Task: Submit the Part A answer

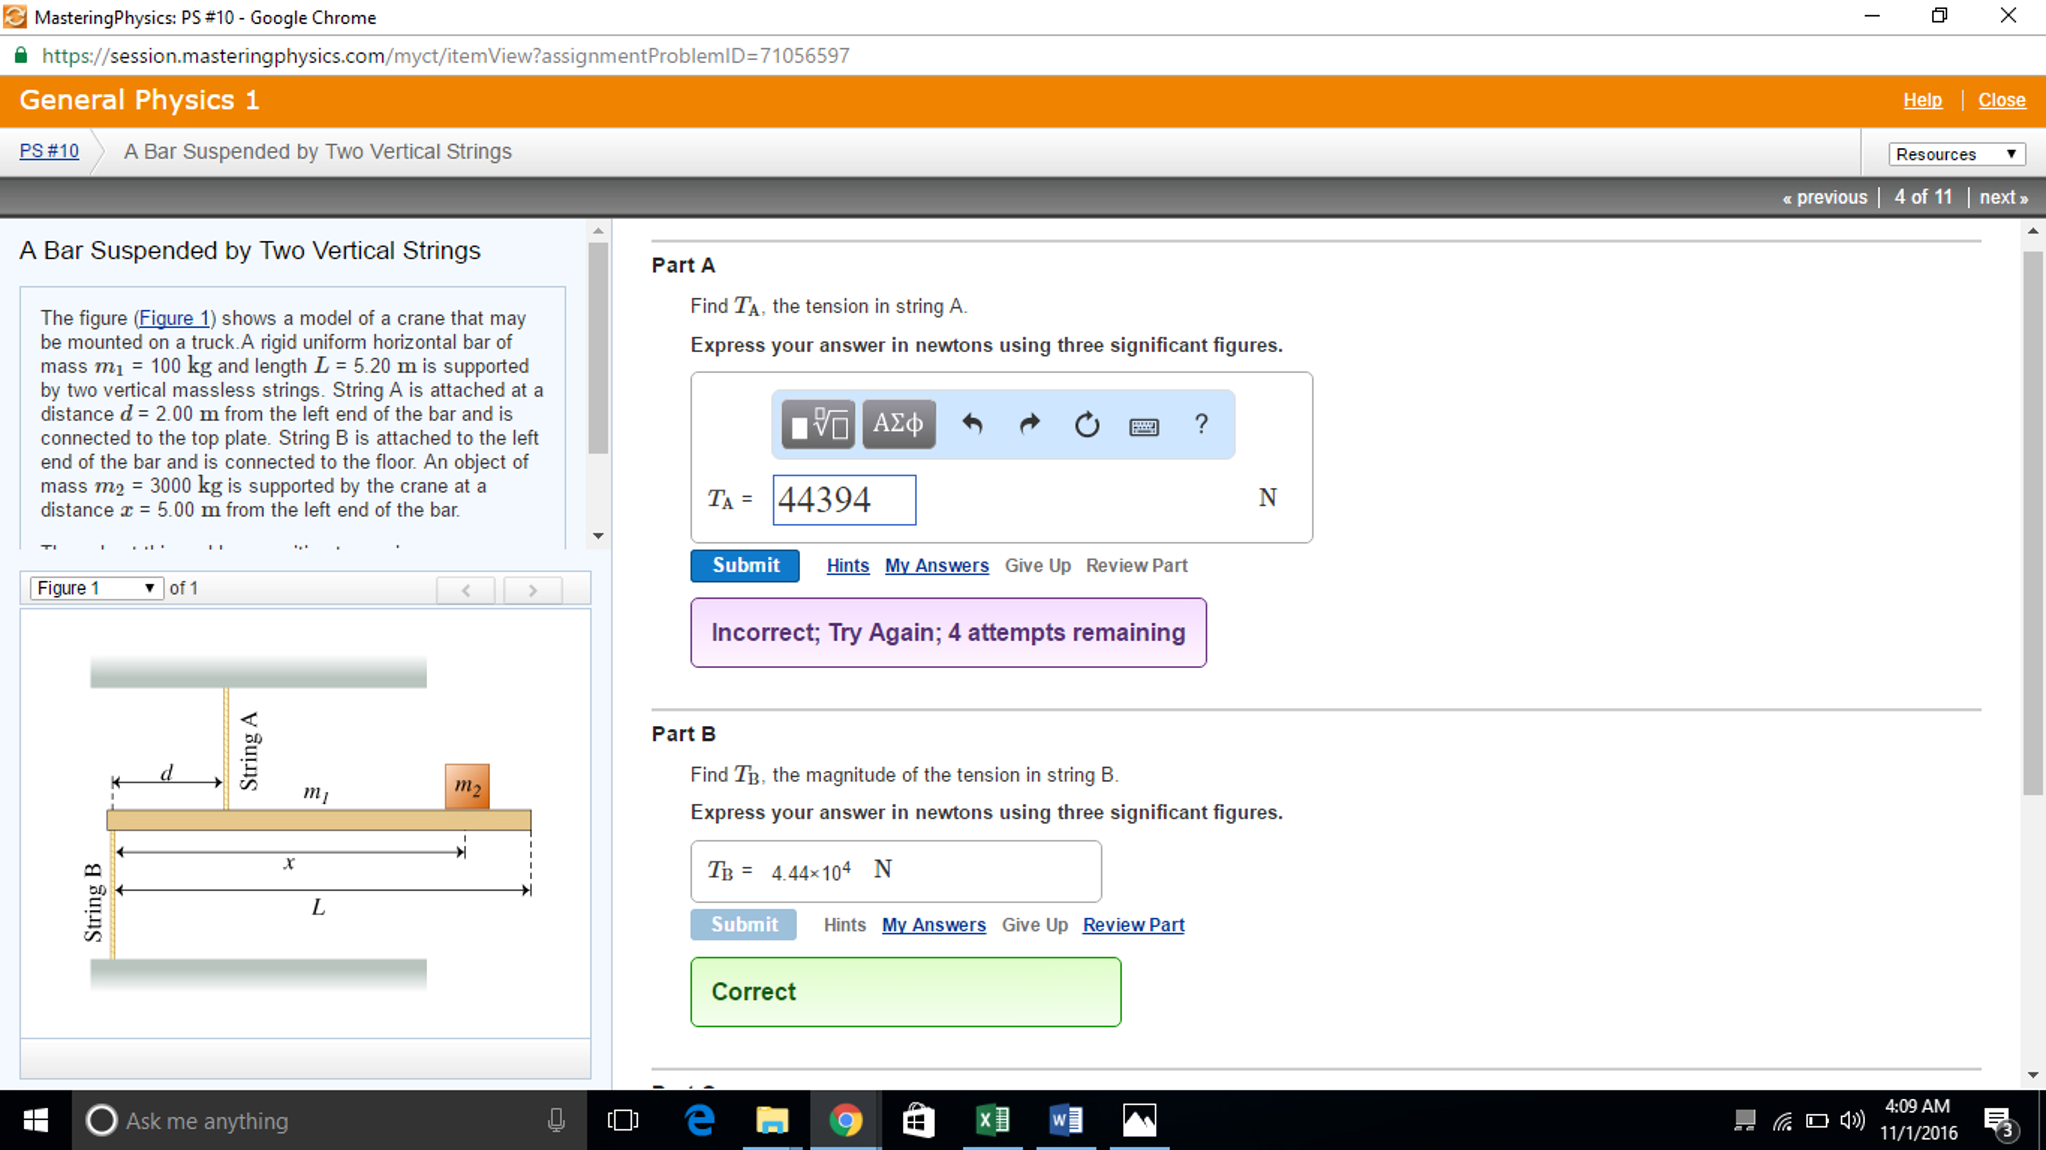Action: click(745, 565)
